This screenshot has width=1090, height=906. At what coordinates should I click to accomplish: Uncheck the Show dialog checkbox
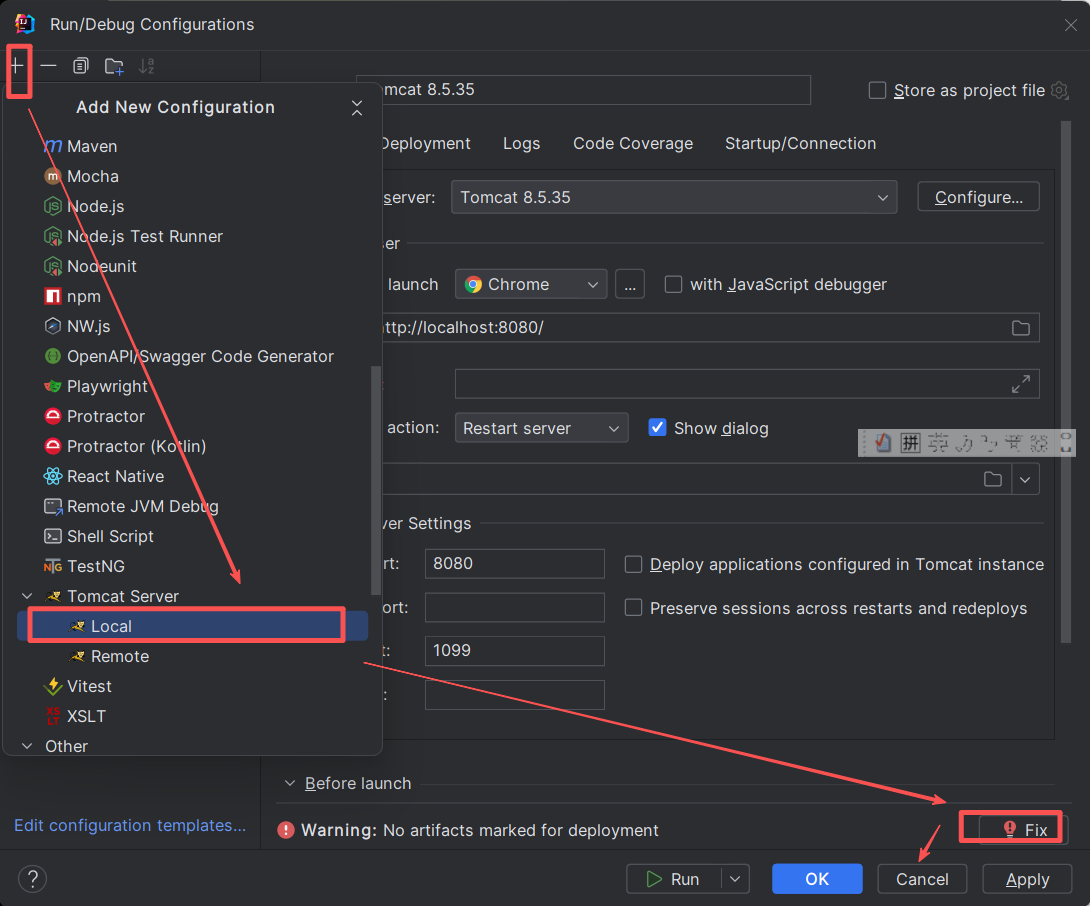[657, 427]
